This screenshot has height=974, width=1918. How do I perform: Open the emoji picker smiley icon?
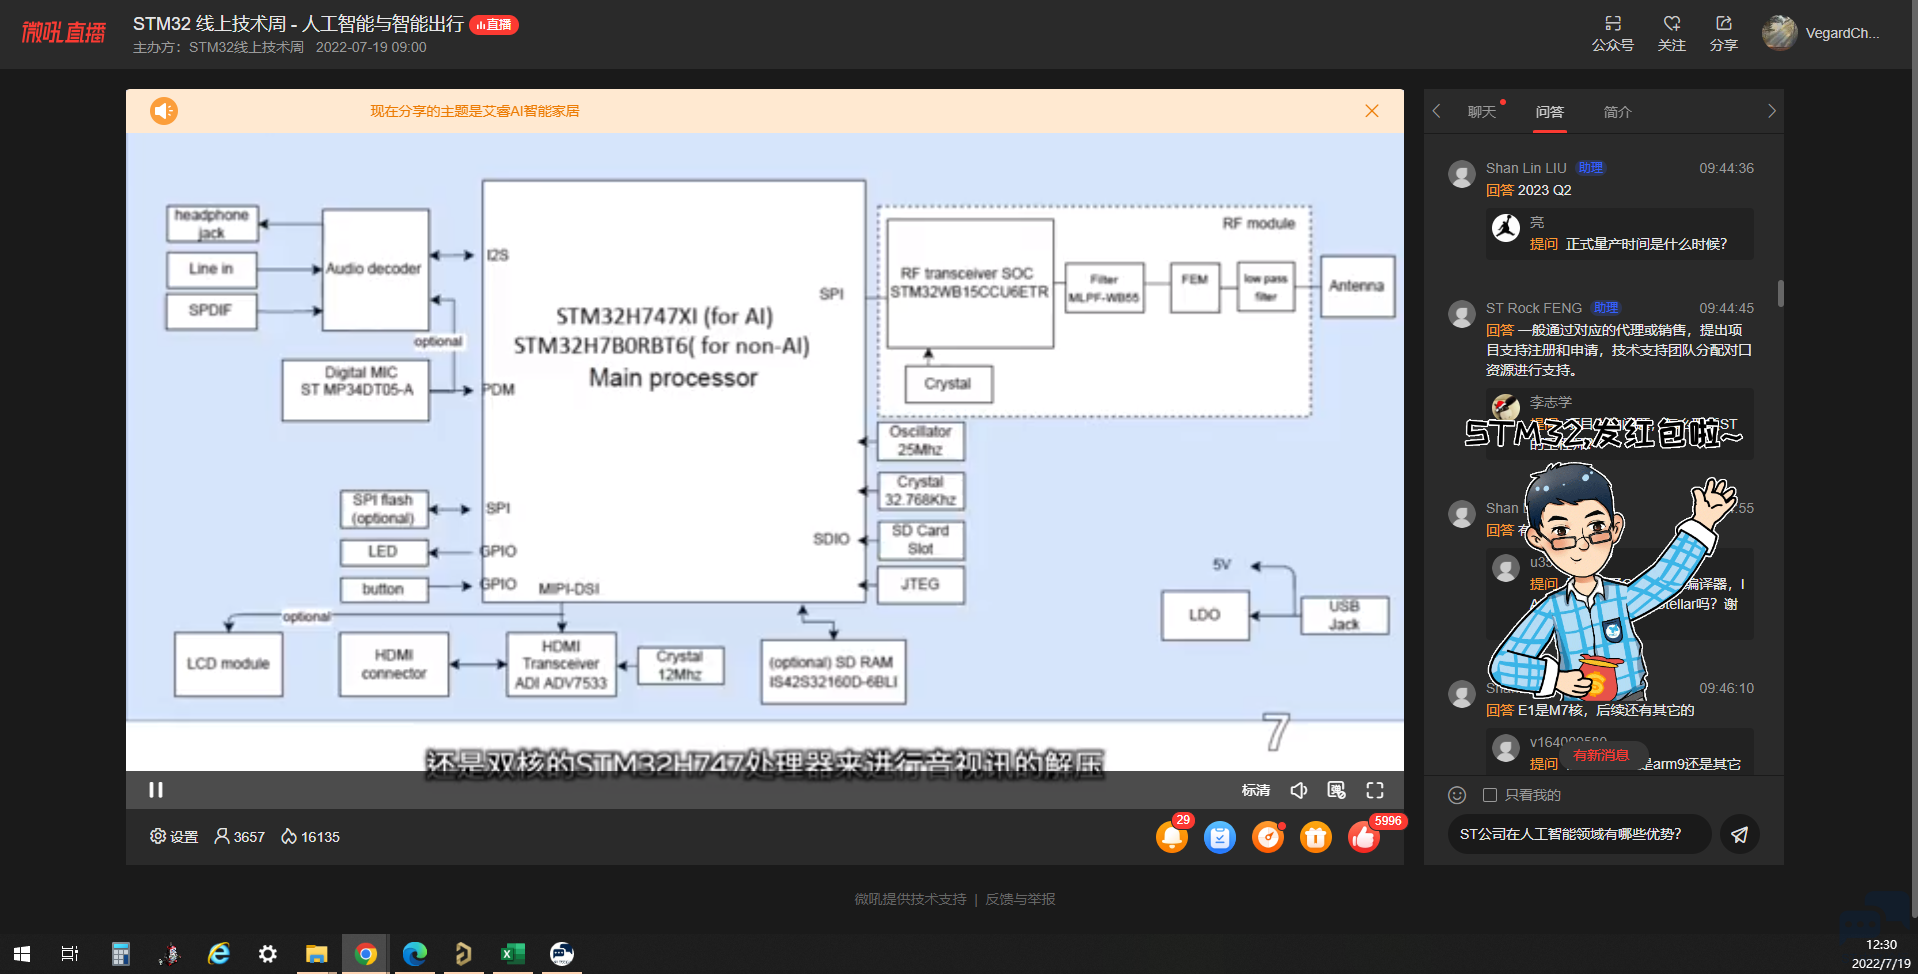1457,795
